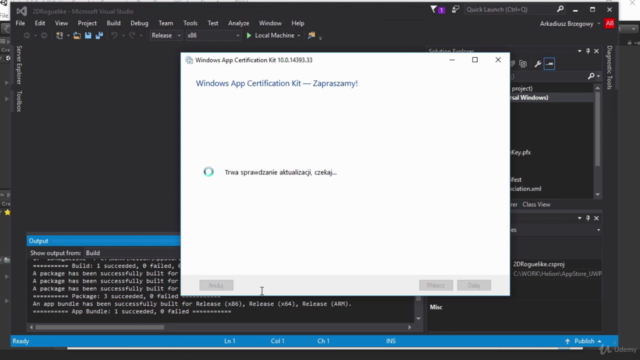Open the Build menu

(x=113, y=23)
